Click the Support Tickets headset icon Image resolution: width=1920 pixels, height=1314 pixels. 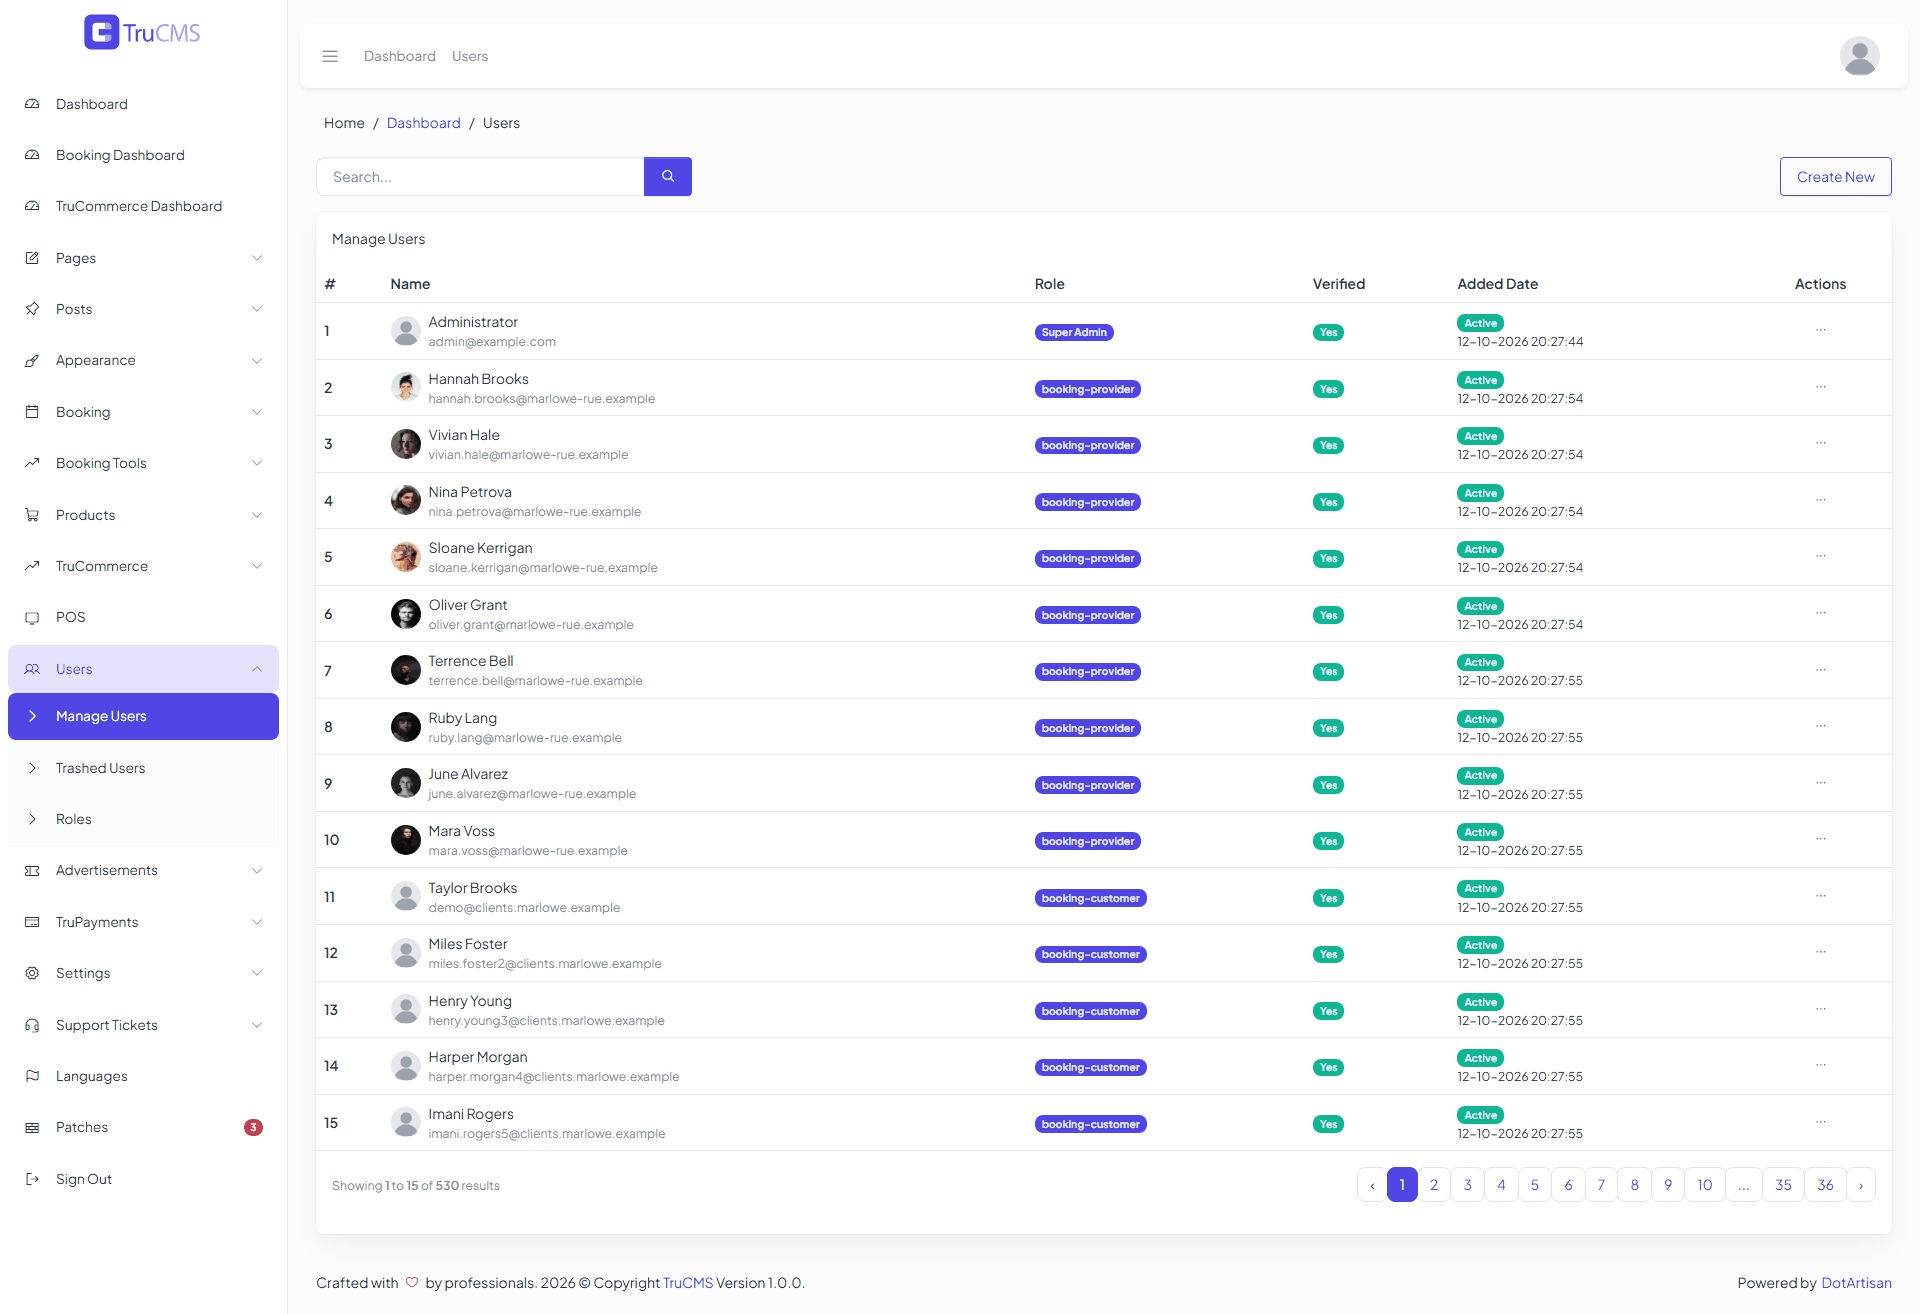tap(32, 1025)
